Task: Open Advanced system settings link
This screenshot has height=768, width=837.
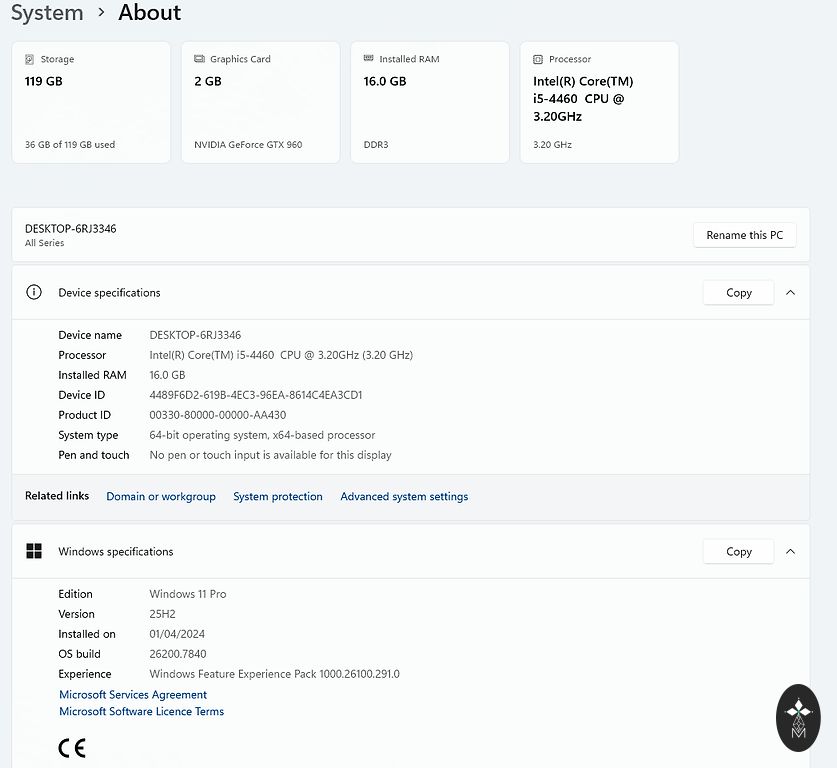Action: [404, 497]
